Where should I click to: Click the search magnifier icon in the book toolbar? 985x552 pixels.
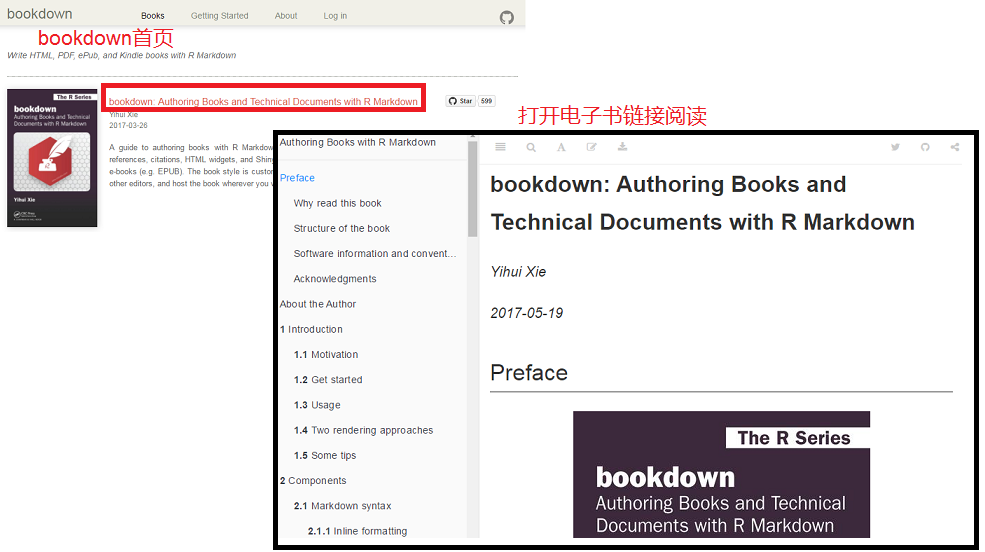click(x=531, y=147)
